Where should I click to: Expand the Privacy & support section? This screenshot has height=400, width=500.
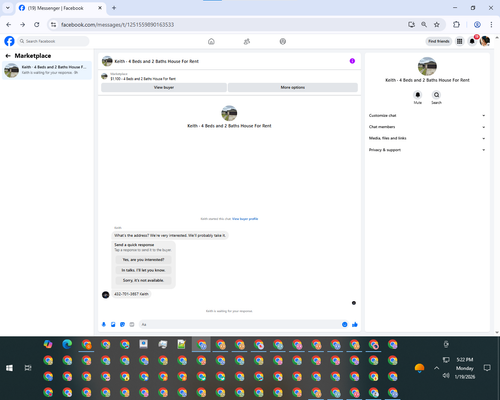coord(427,150)
